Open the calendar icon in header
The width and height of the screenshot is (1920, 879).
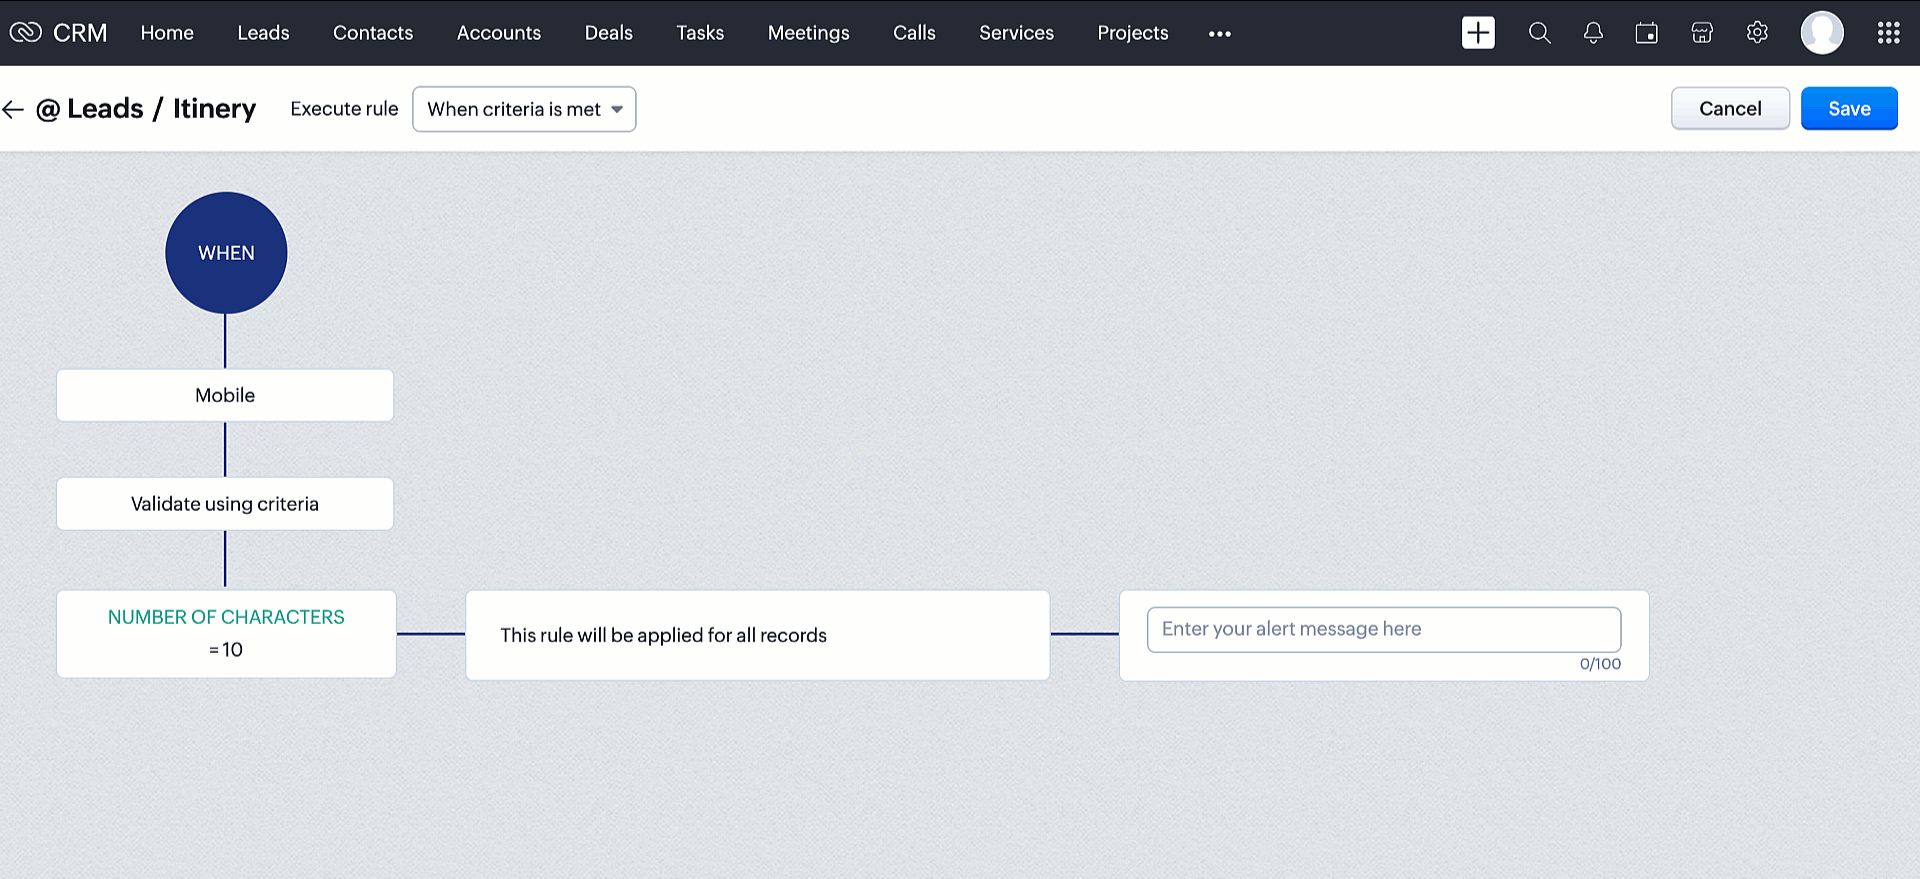pos(1646,33)
